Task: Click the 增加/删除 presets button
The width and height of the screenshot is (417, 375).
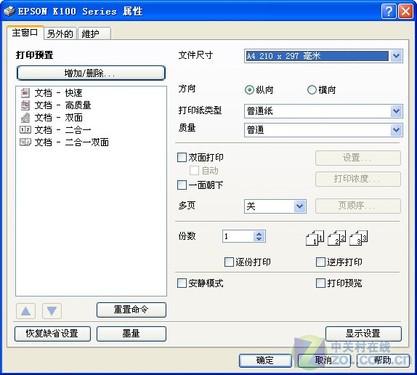Action: tap(91, 73)
